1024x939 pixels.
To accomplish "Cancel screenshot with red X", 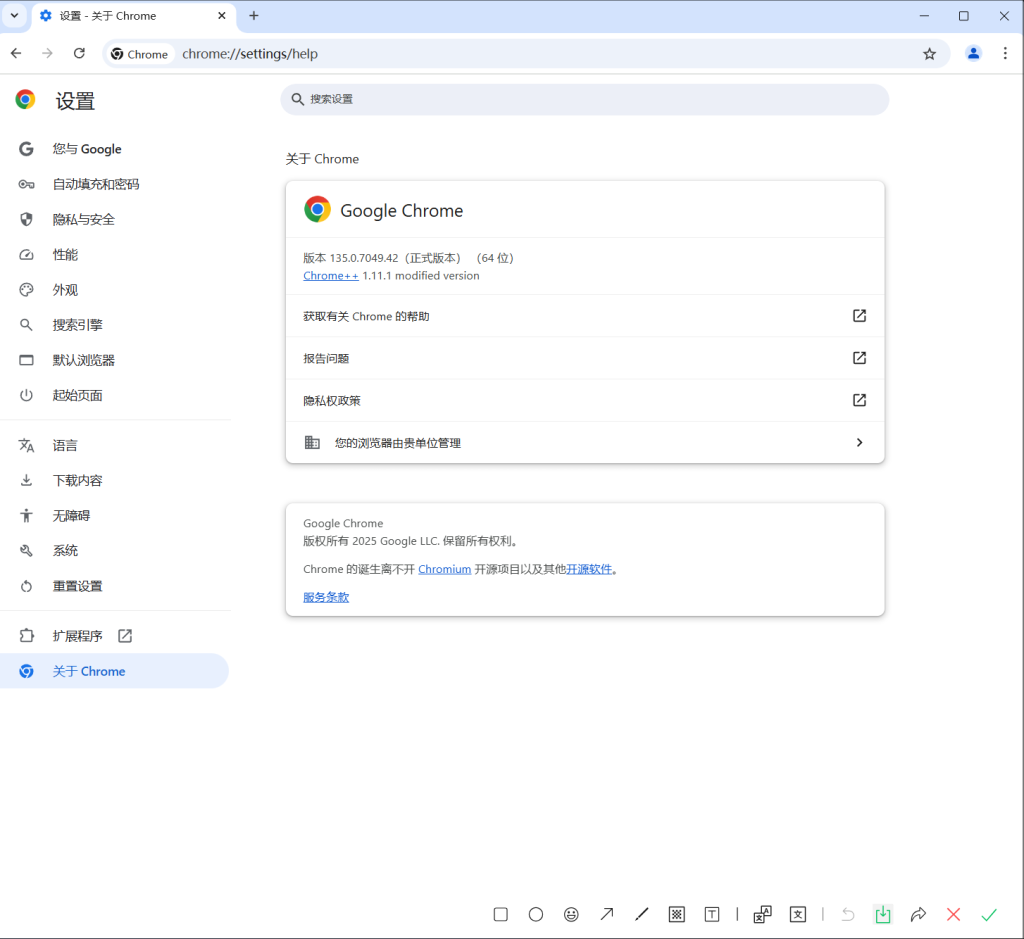I will 953,914.
